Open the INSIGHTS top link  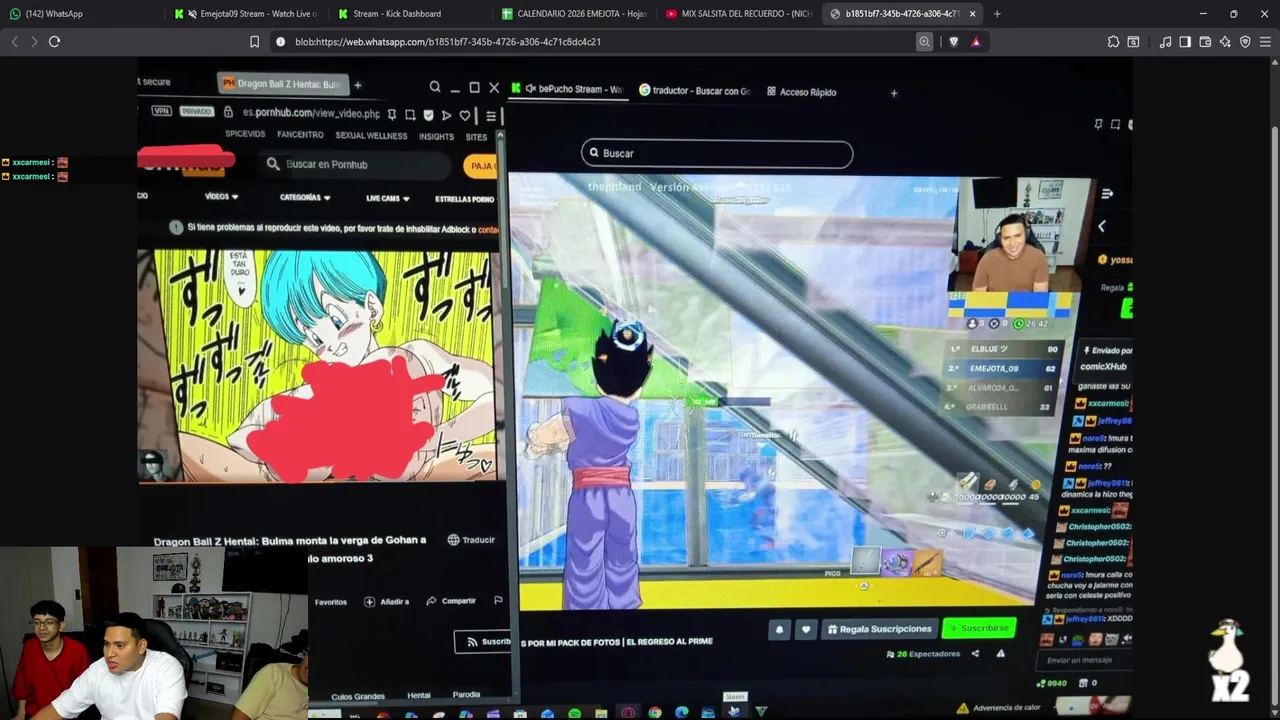[x=436, y=136]
